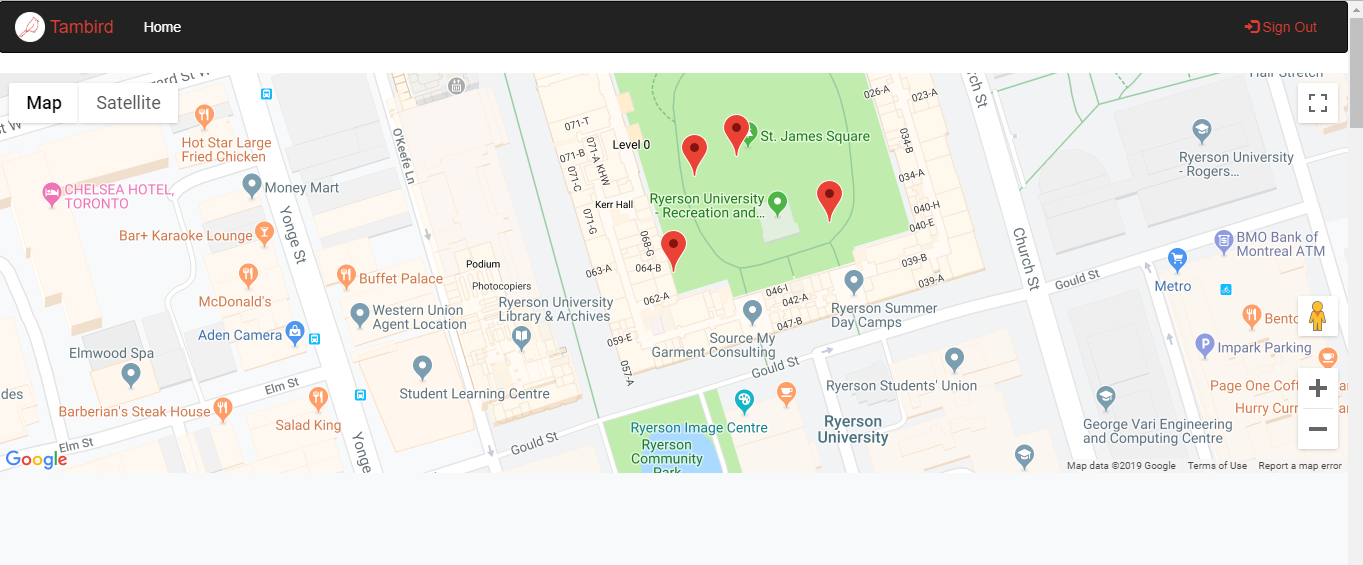Open the Terms of Use link
The image size is (1363, 565).
(1217, 466)
